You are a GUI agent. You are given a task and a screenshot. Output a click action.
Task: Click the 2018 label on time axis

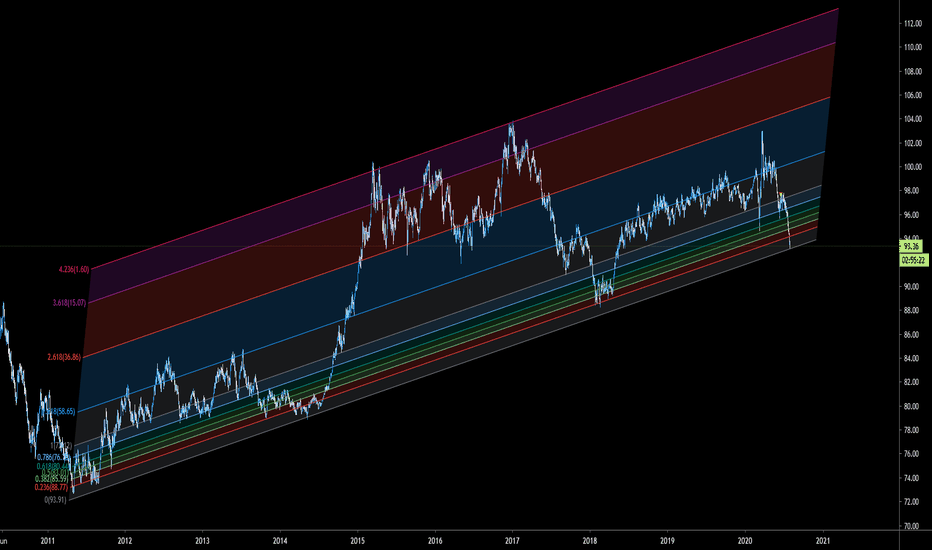[x=590, y=541]
